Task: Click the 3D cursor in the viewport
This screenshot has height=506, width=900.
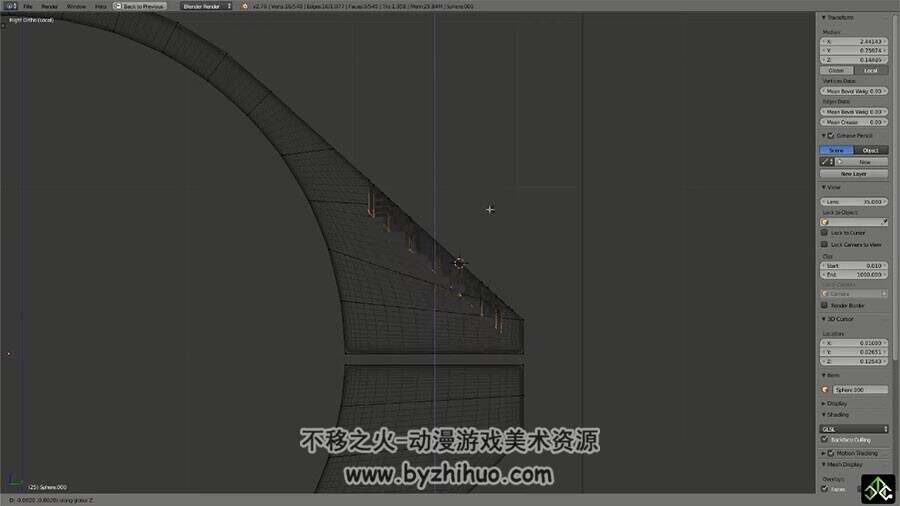Action: 459,263
